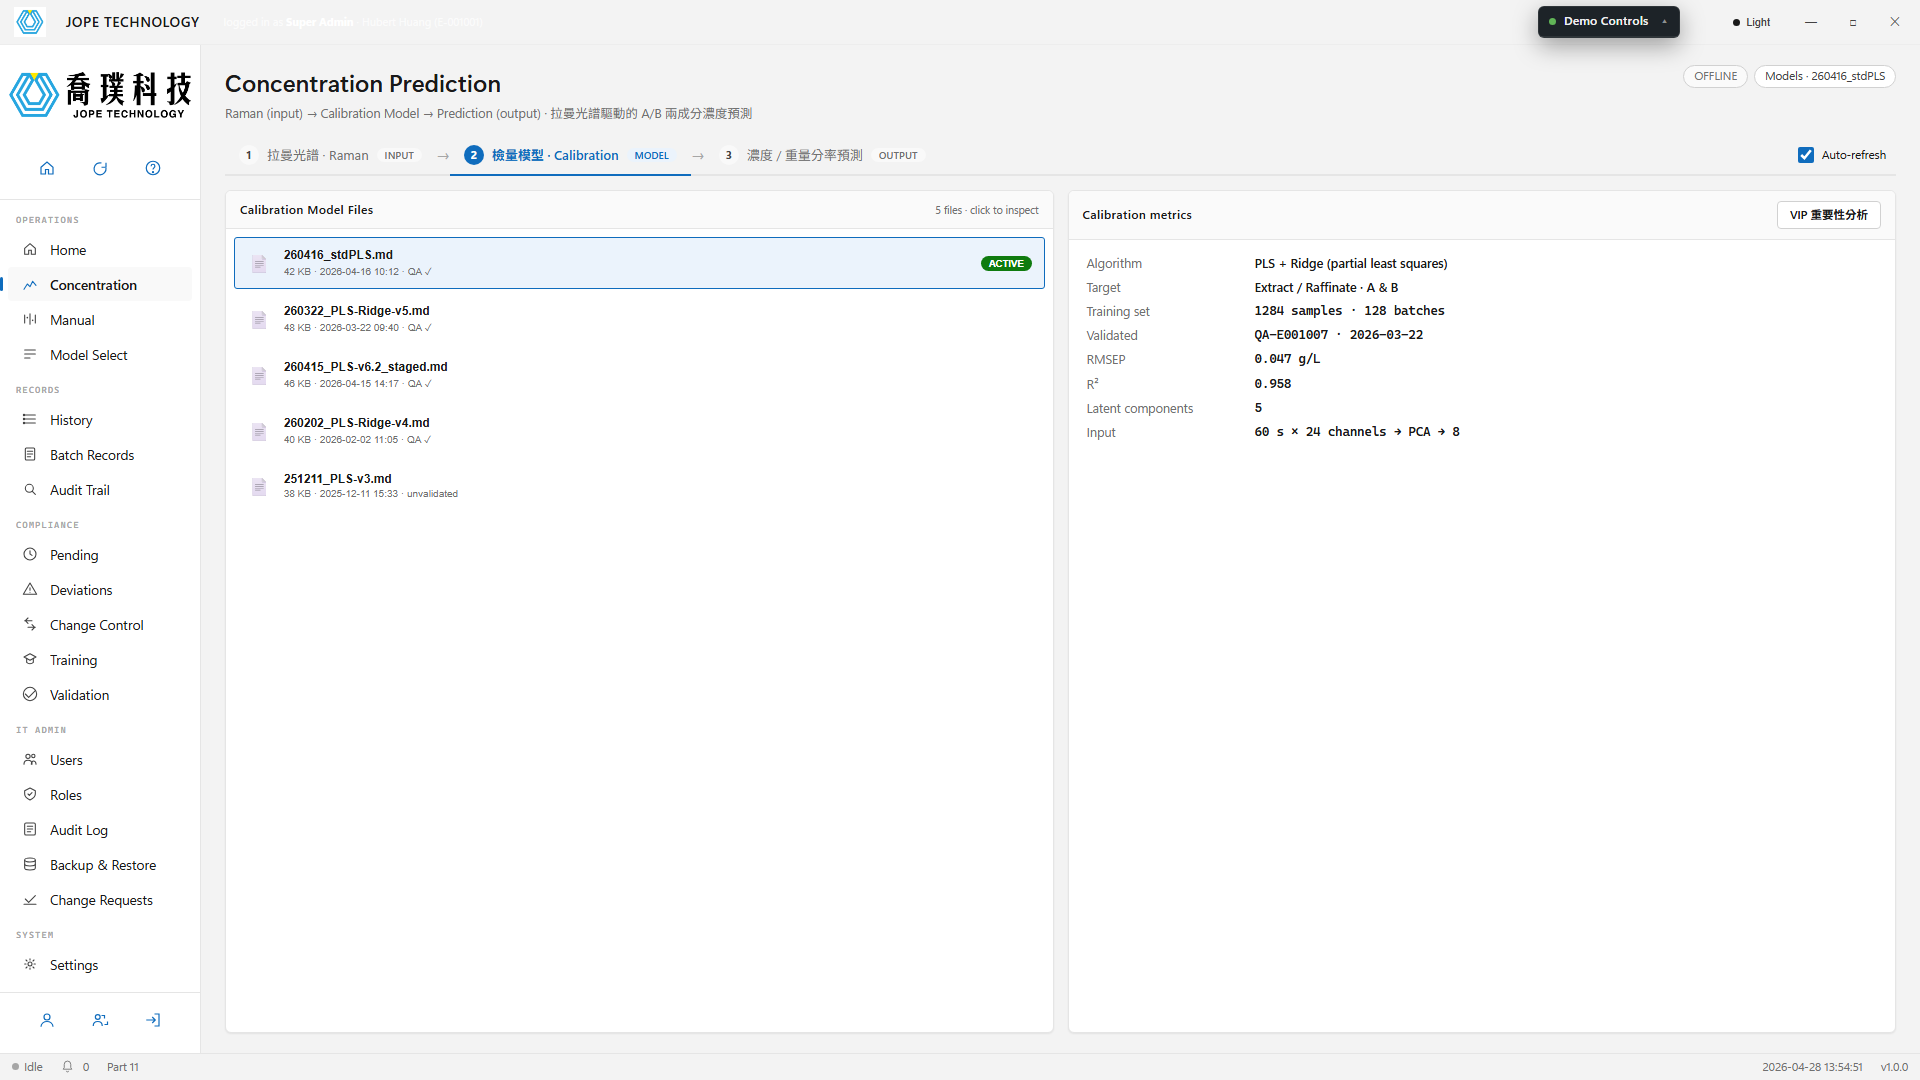Select 260322_PLS-Ridge-v5.md model file
The height and width of the screenshot is (1080, 1920).
639,319
